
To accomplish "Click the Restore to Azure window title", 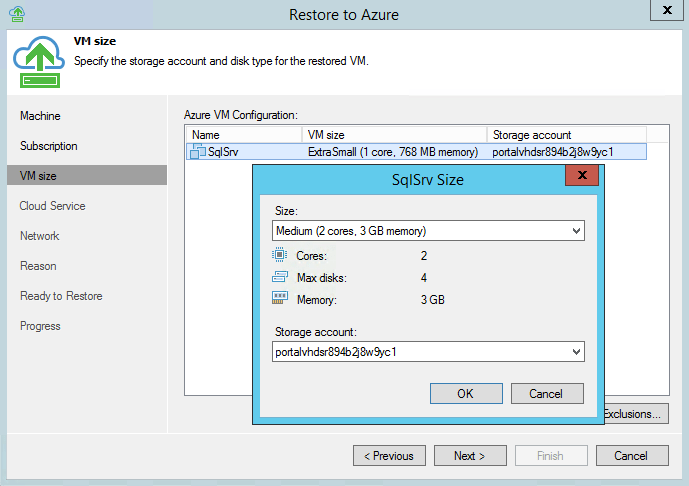I will pos(344,15).
